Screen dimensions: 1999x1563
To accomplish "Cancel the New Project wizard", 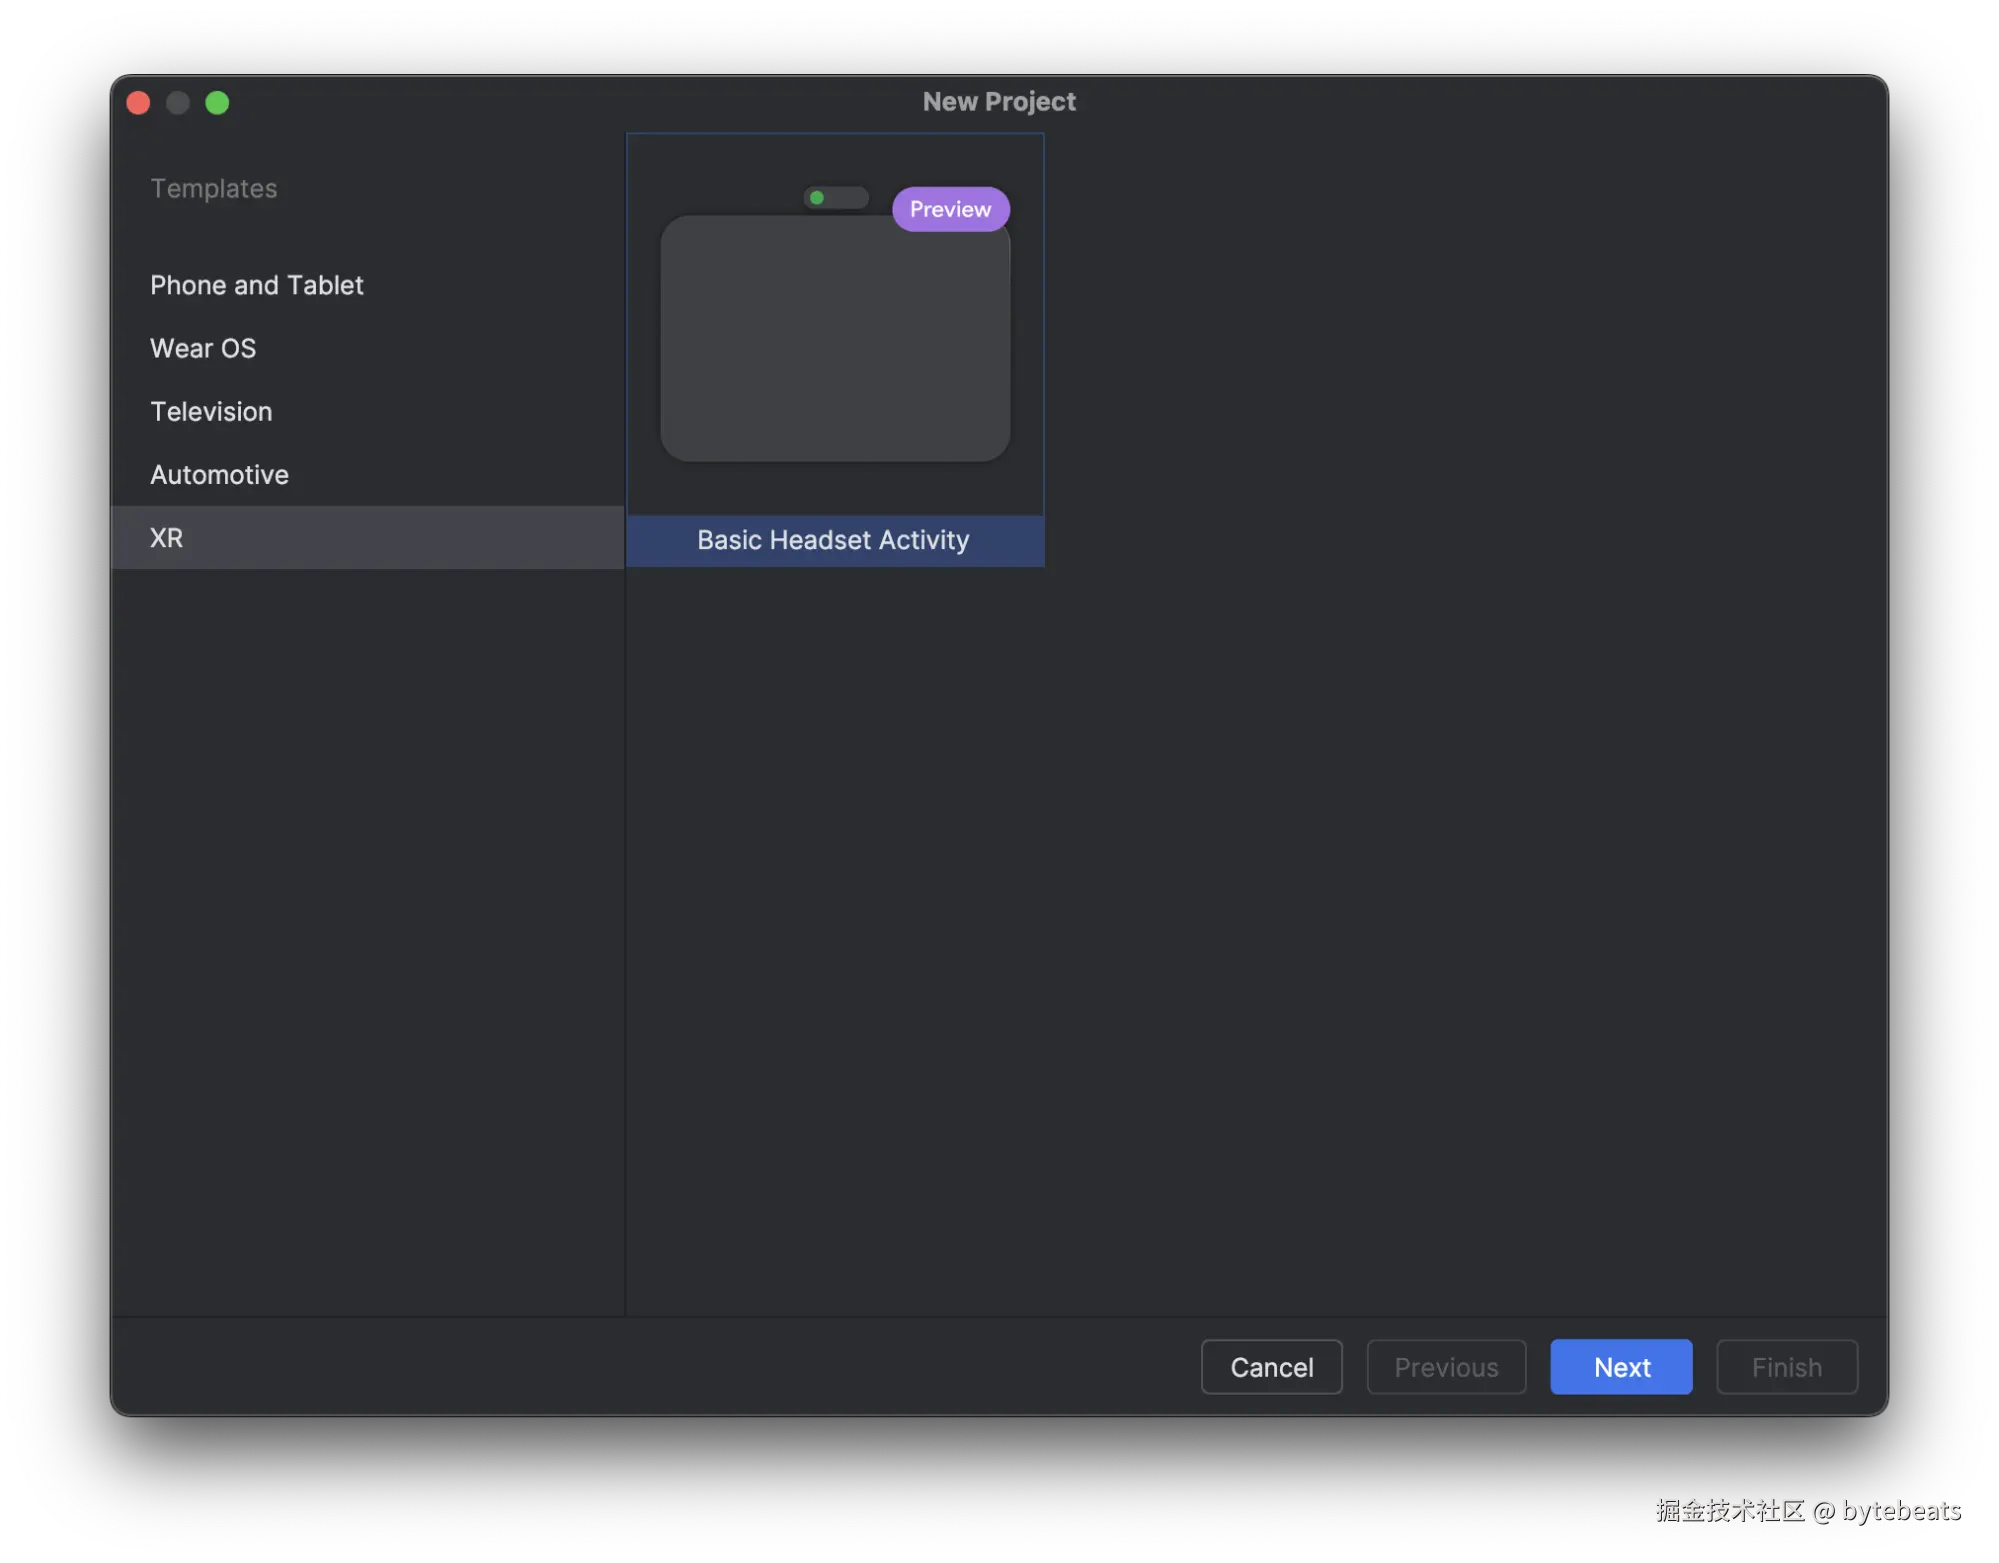I will coord(1271,1366).
